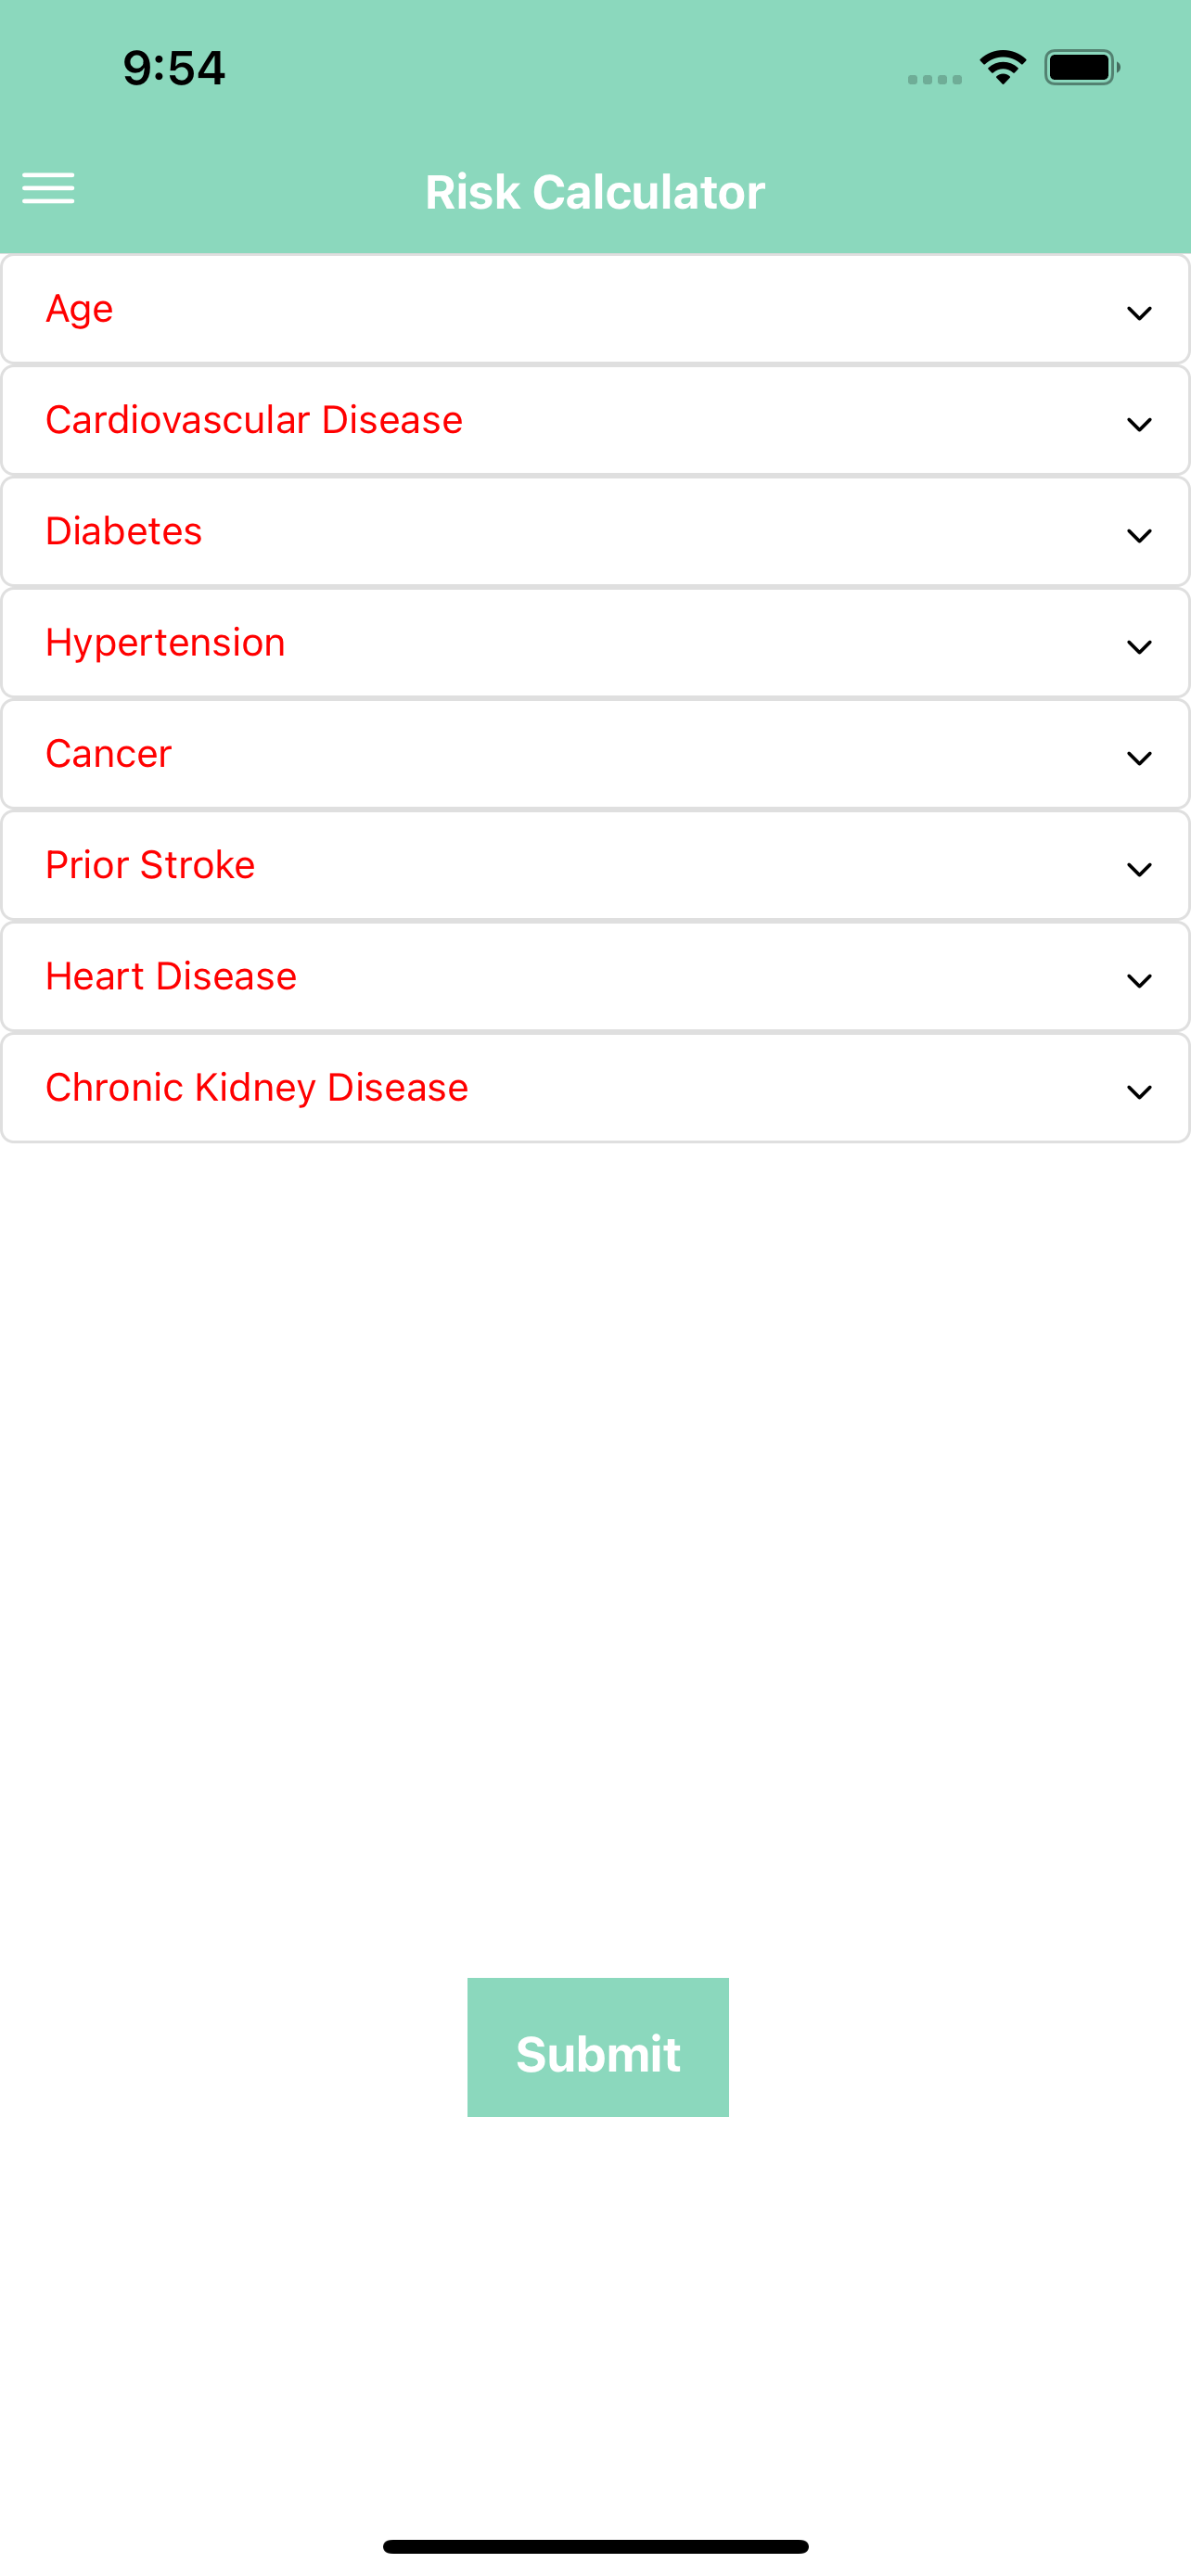Screen dimensions: 1191x2576
Task: Tap the clock showing 9:54
Action: [x=174, y=68]
